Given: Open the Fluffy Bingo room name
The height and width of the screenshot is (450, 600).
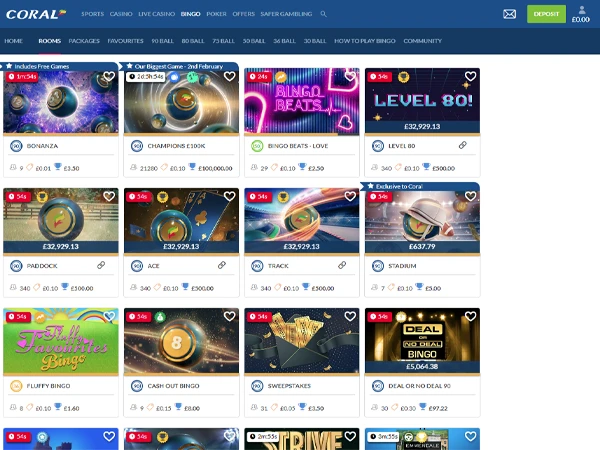Looking at the screenshot, I should 48,386.
